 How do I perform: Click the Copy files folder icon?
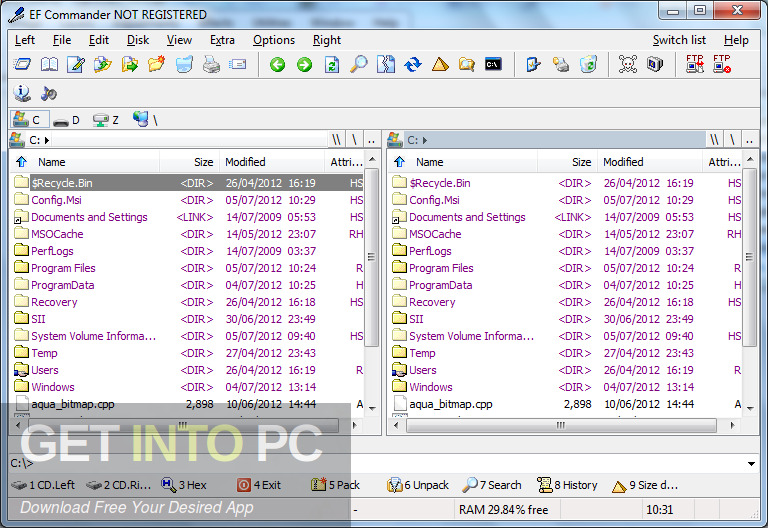click(102, 64)
